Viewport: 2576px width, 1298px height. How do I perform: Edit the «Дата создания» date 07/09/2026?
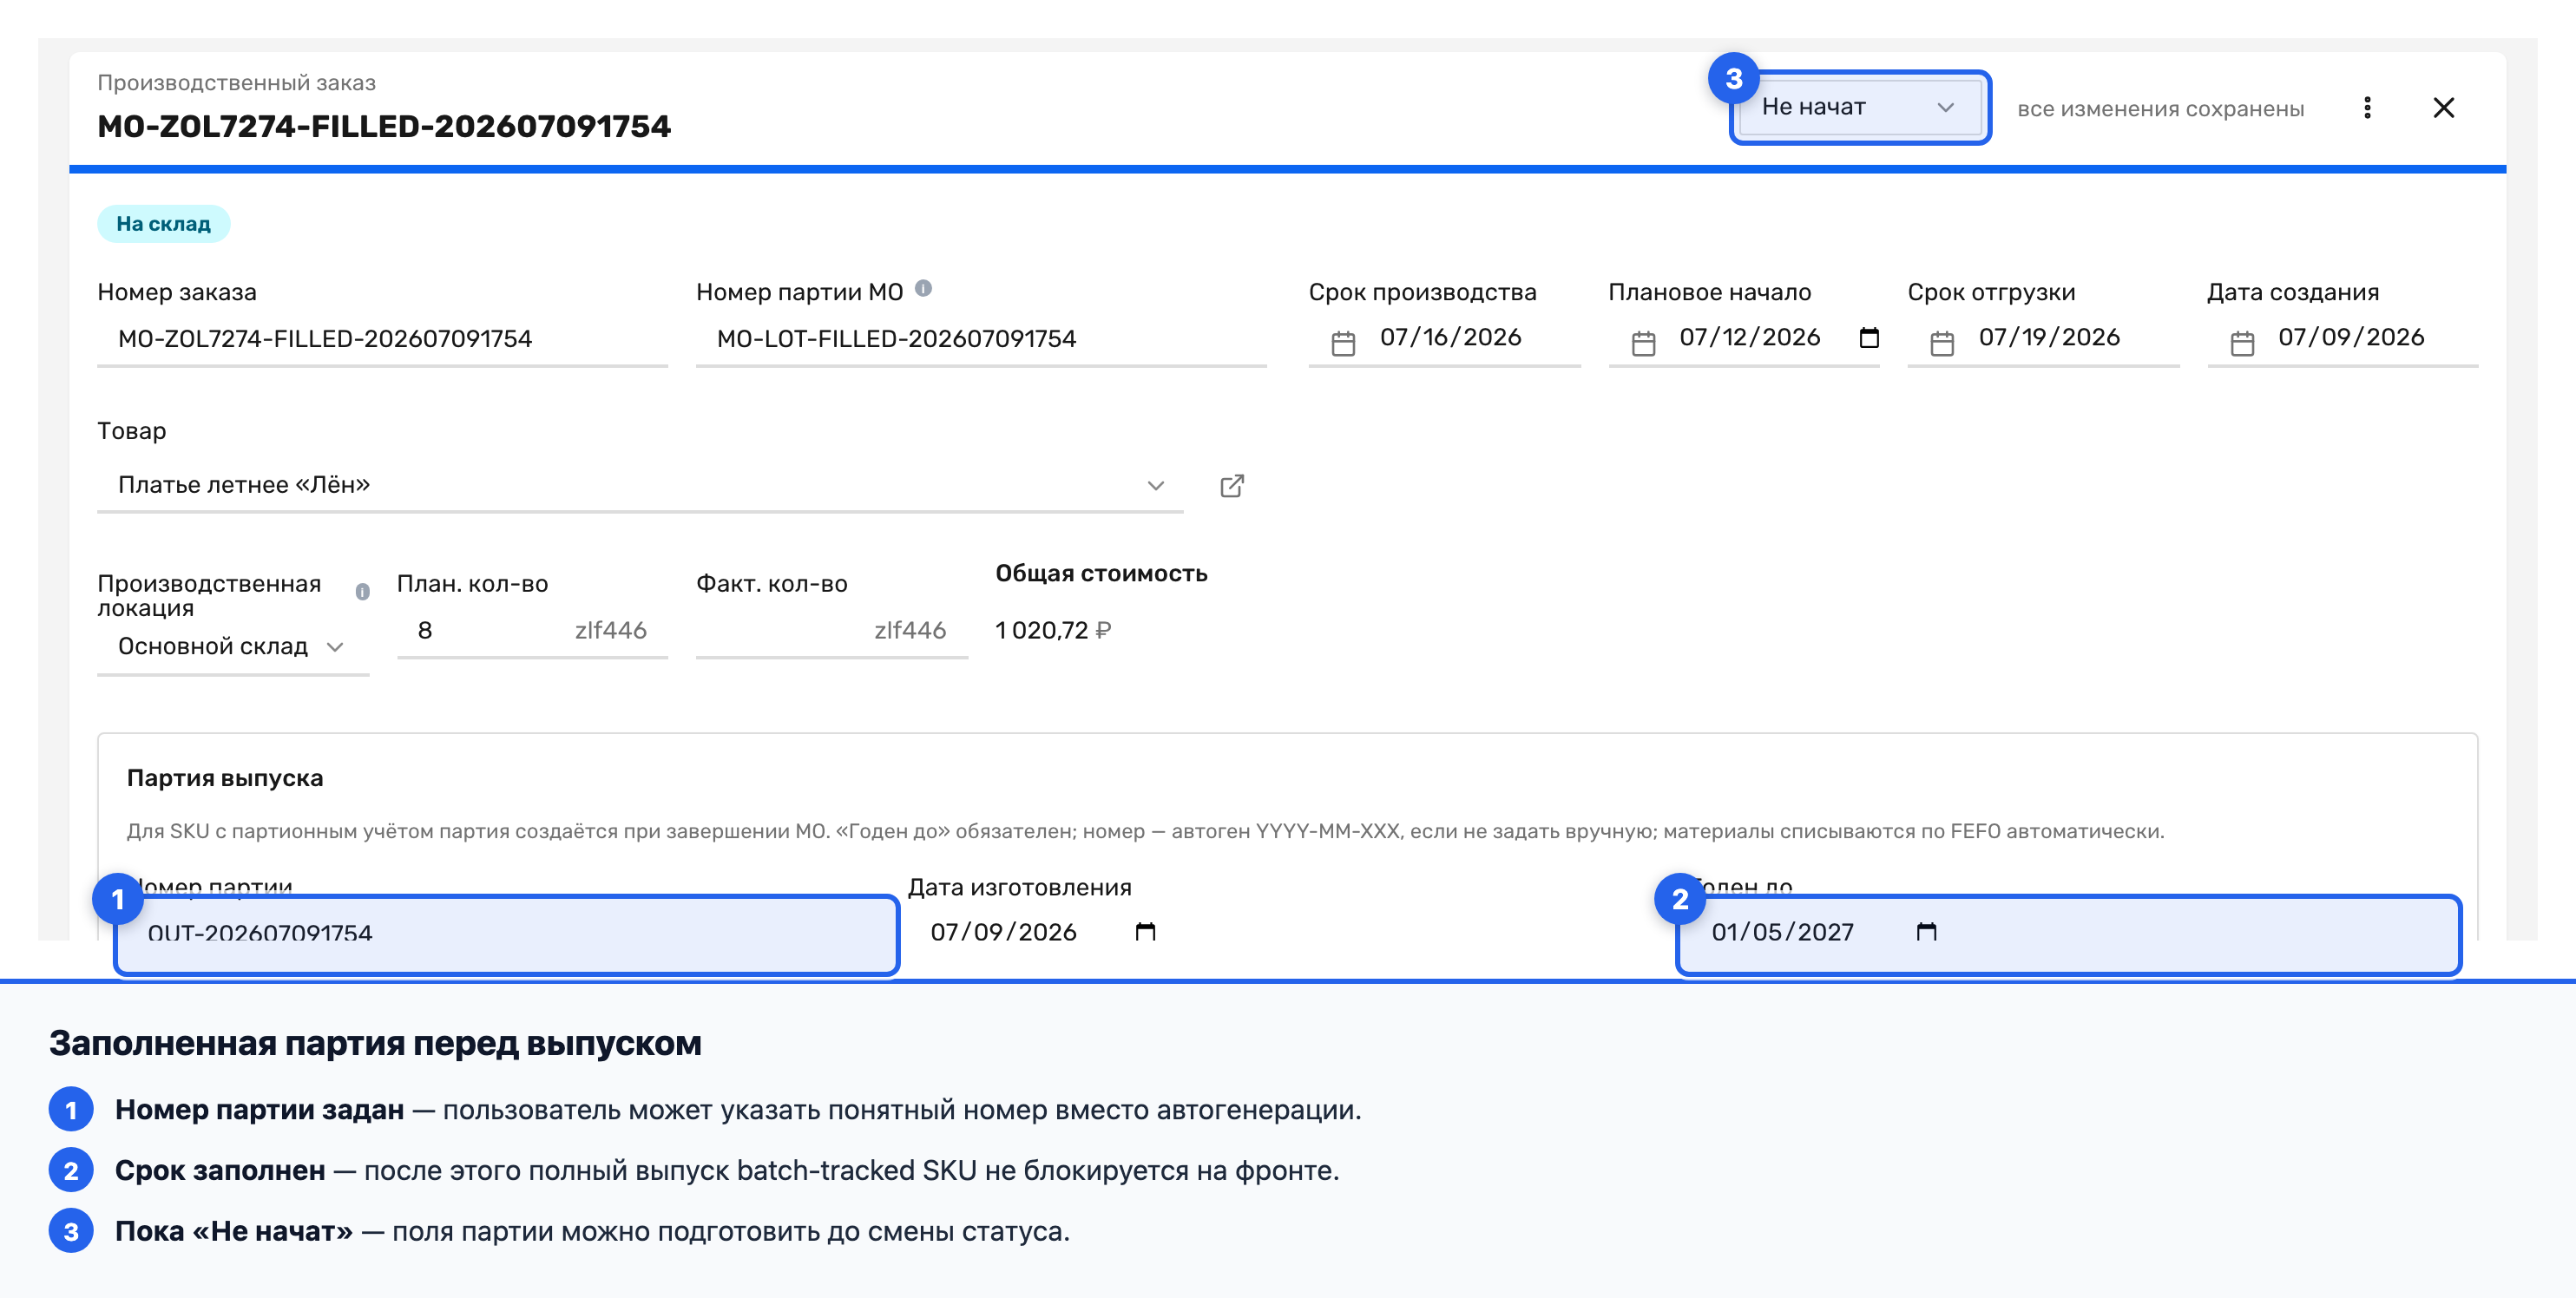pos(2351,337)
